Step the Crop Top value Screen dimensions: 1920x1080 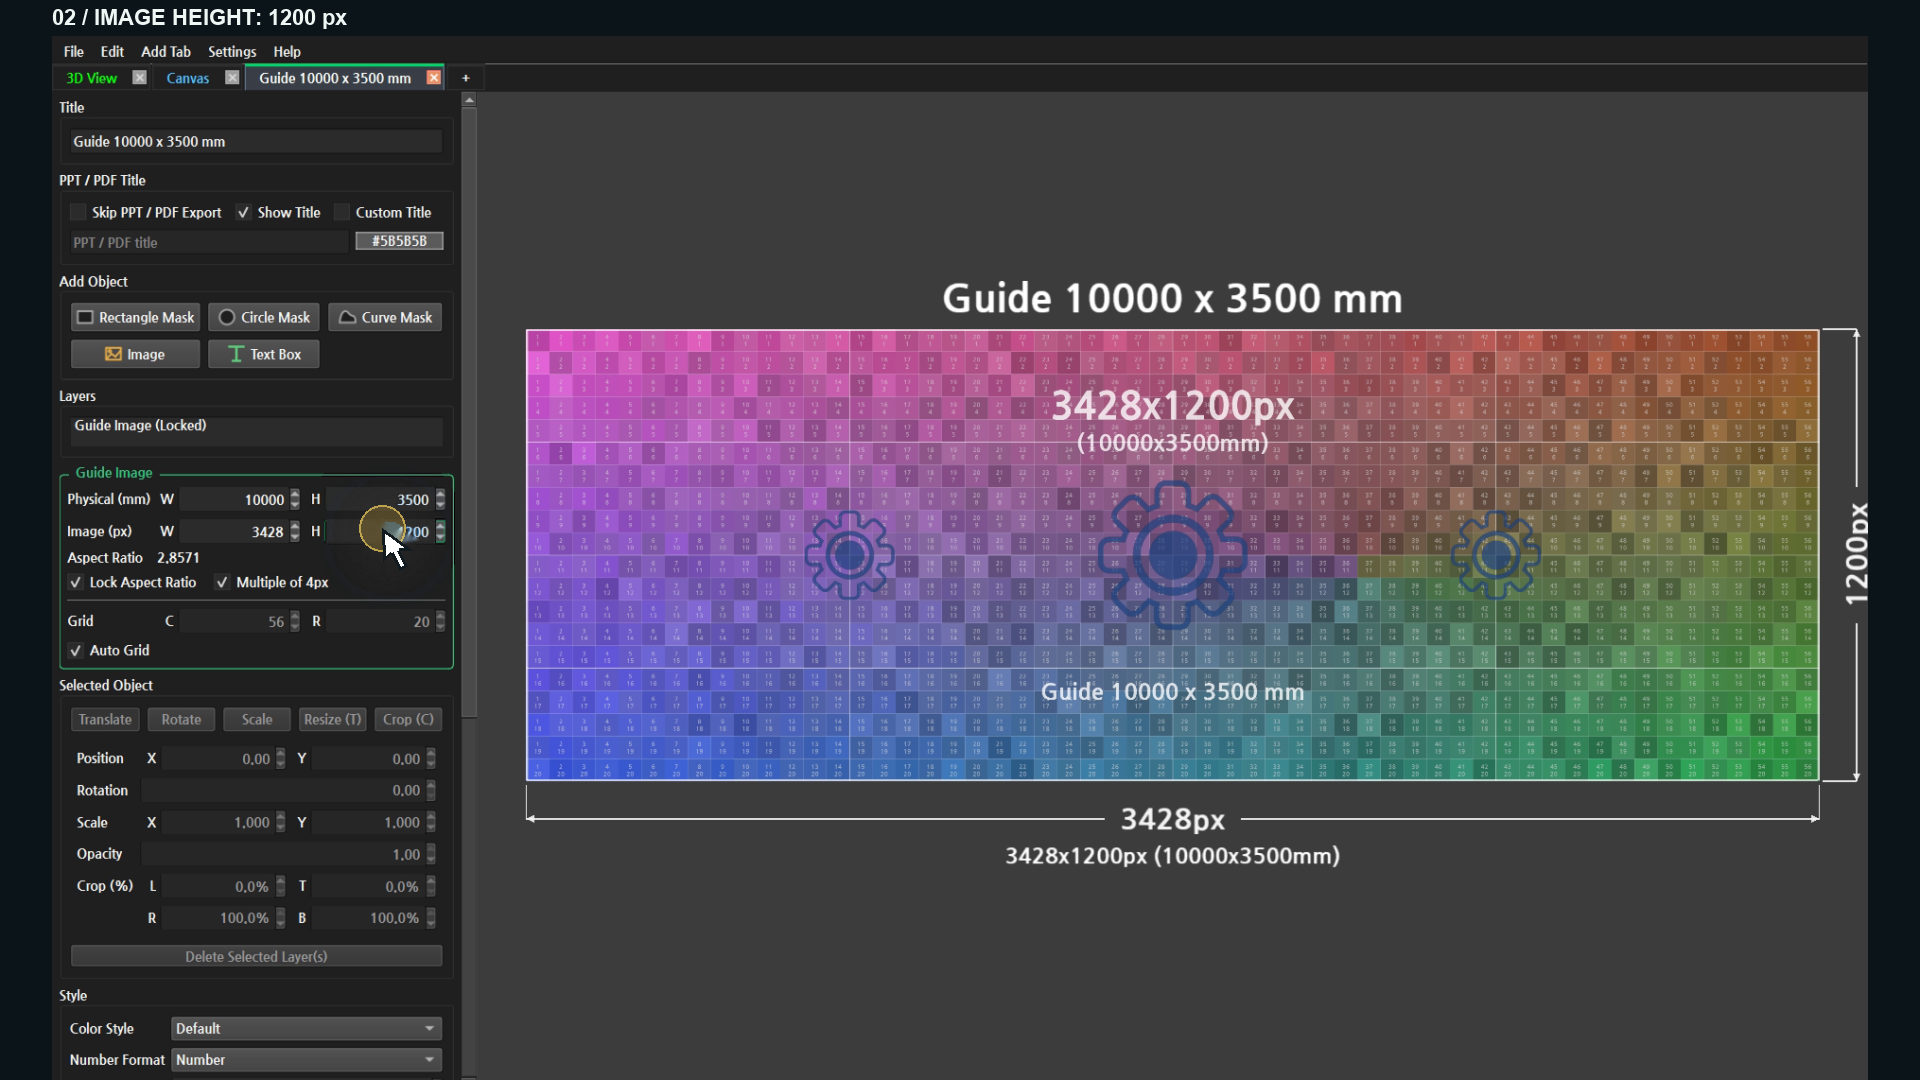tap(431, 886)
